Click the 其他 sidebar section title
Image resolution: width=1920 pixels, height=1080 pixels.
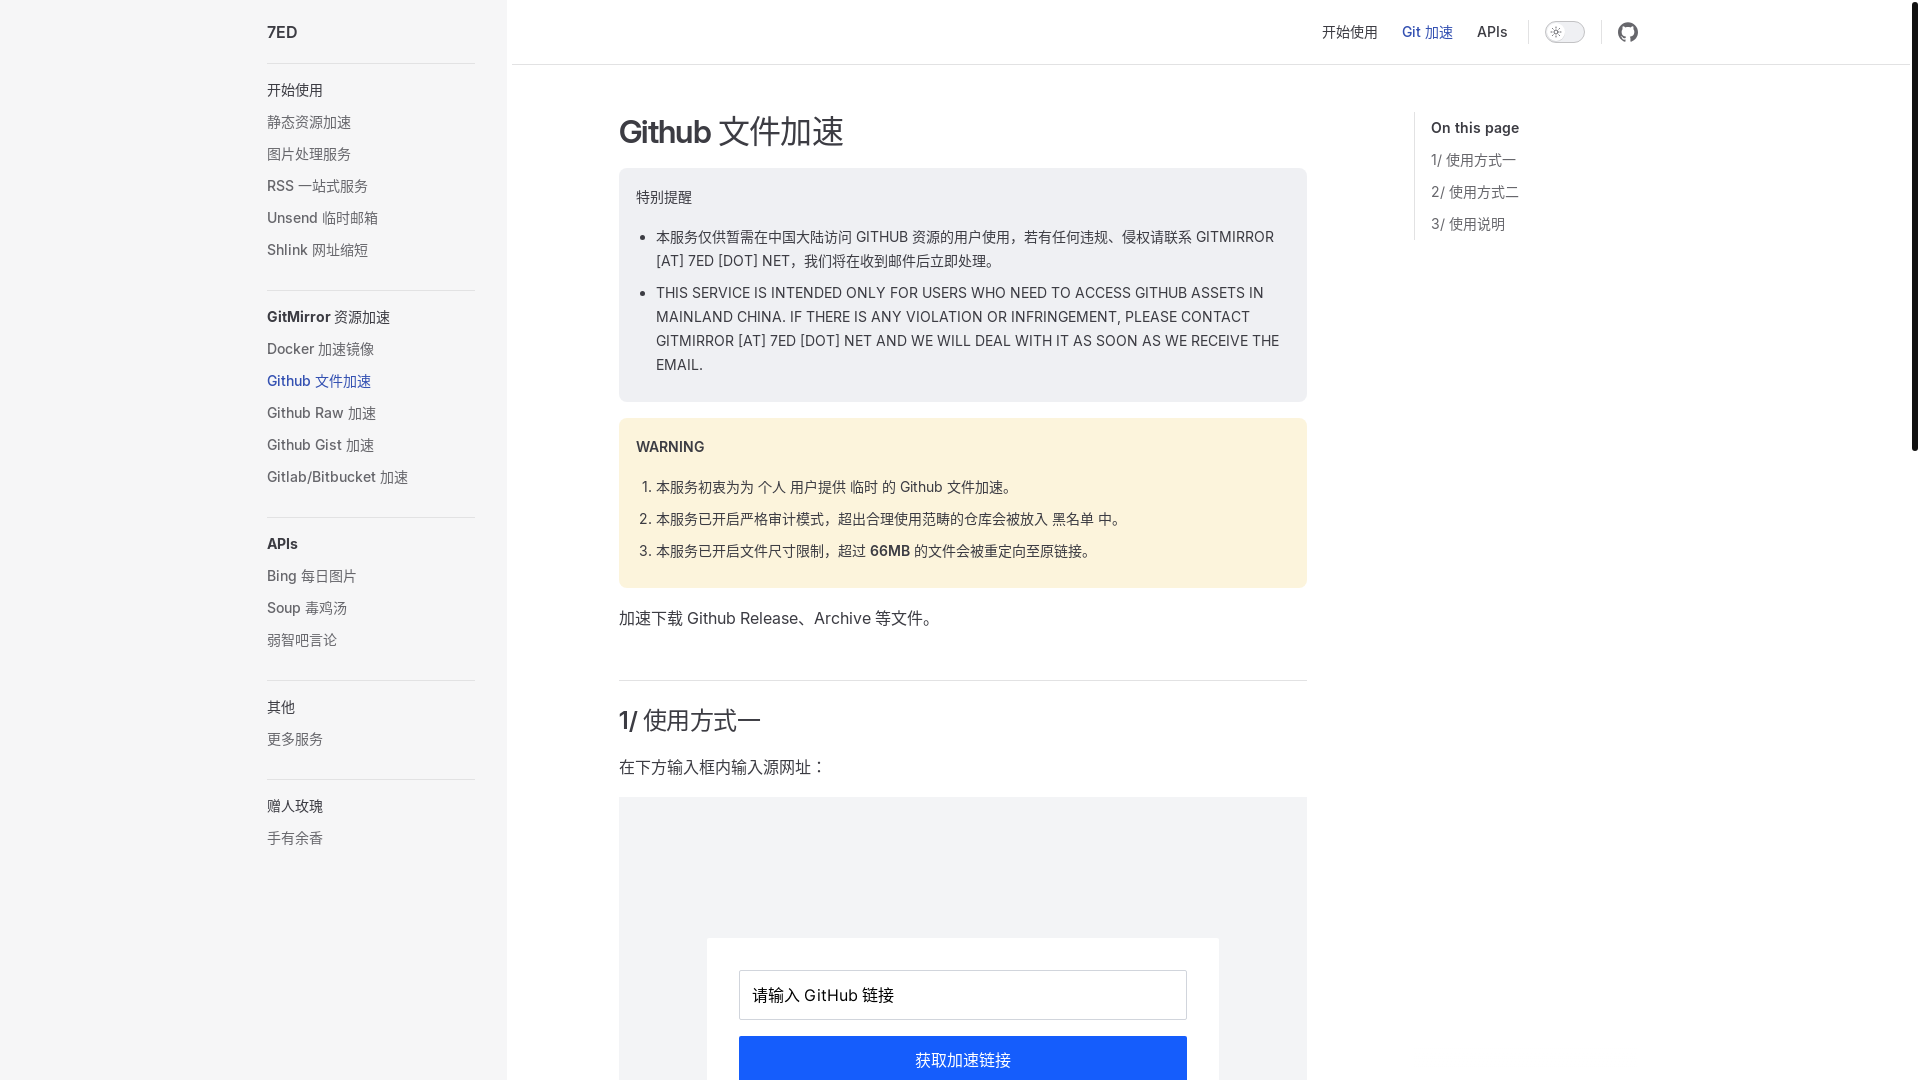[281, 707]
